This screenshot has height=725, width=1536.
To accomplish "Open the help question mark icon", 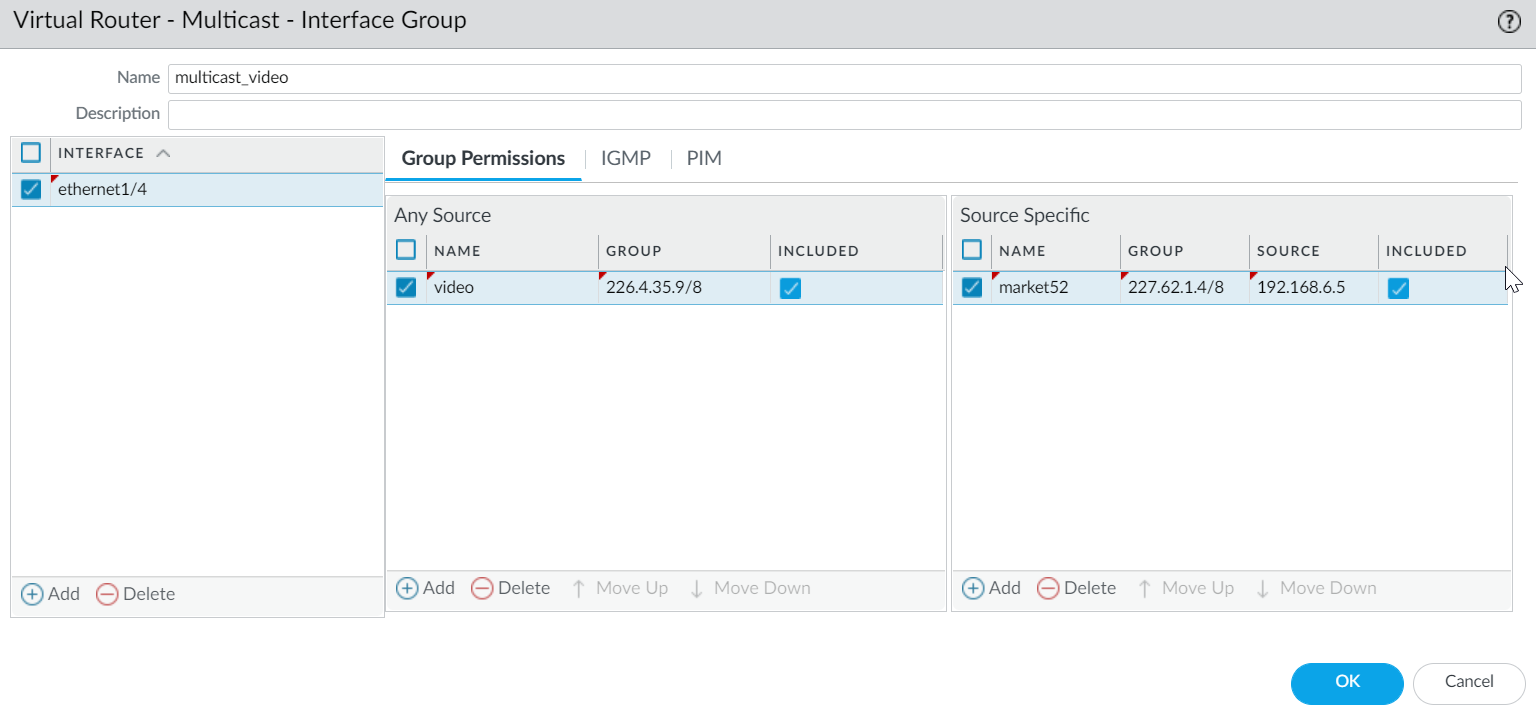I will (1508, 22).
